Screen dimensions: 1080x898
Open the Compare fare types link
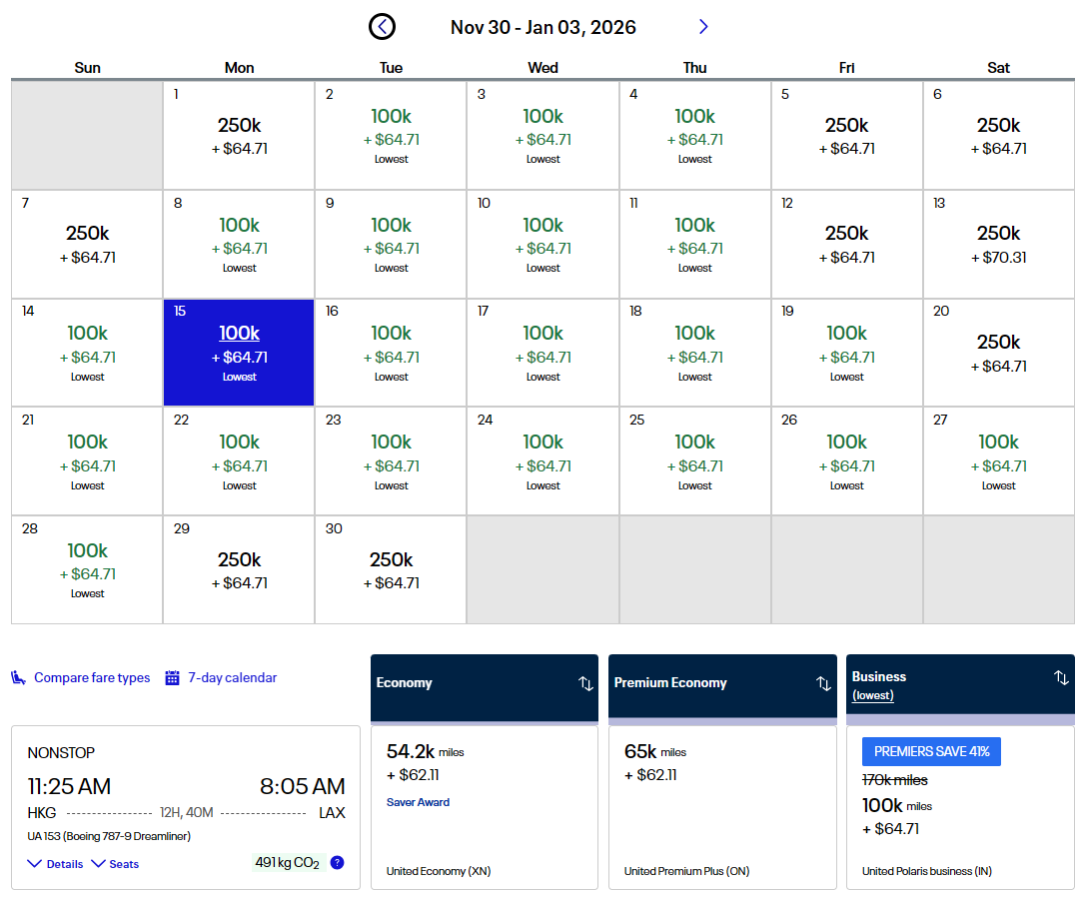[91, 678]
